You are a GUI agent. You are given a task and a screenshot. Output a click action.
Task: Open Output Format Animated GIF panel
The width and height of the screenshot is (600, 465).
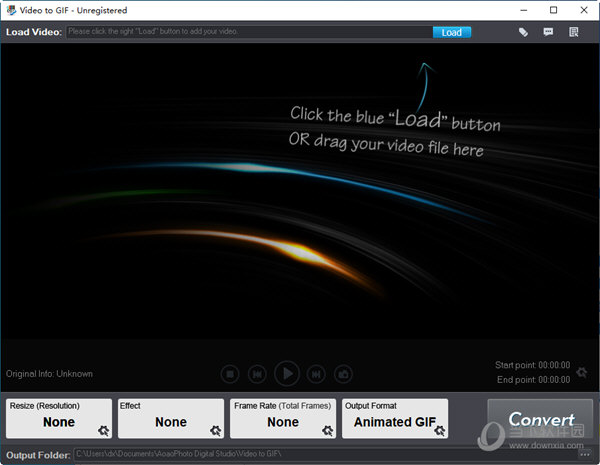[395, 418]
